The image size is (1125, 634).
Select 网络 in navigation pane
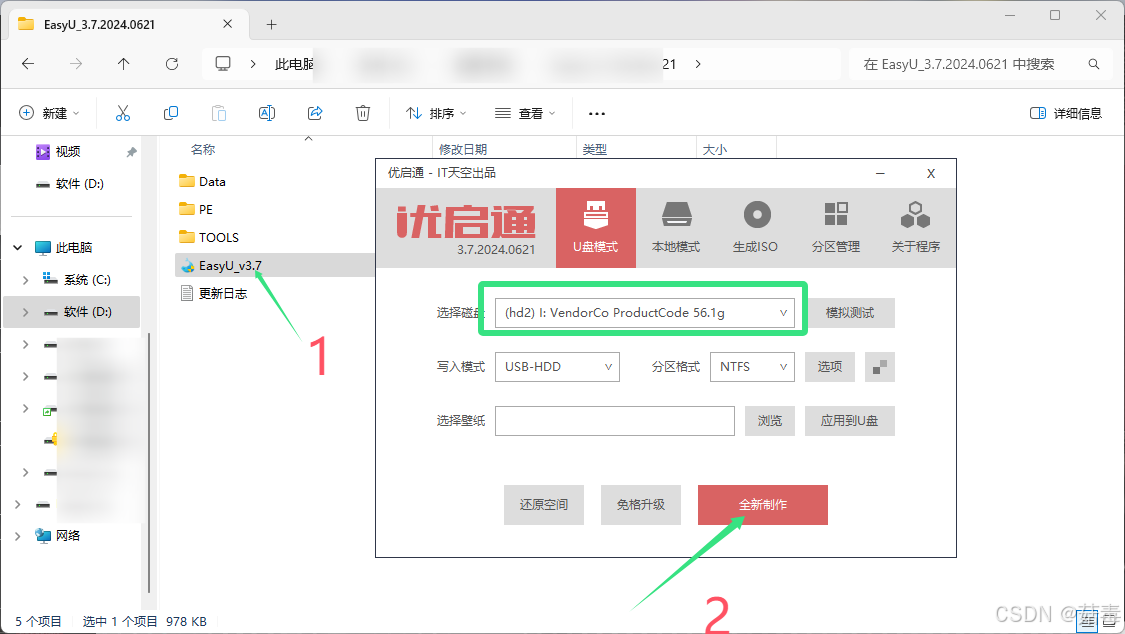67,536
